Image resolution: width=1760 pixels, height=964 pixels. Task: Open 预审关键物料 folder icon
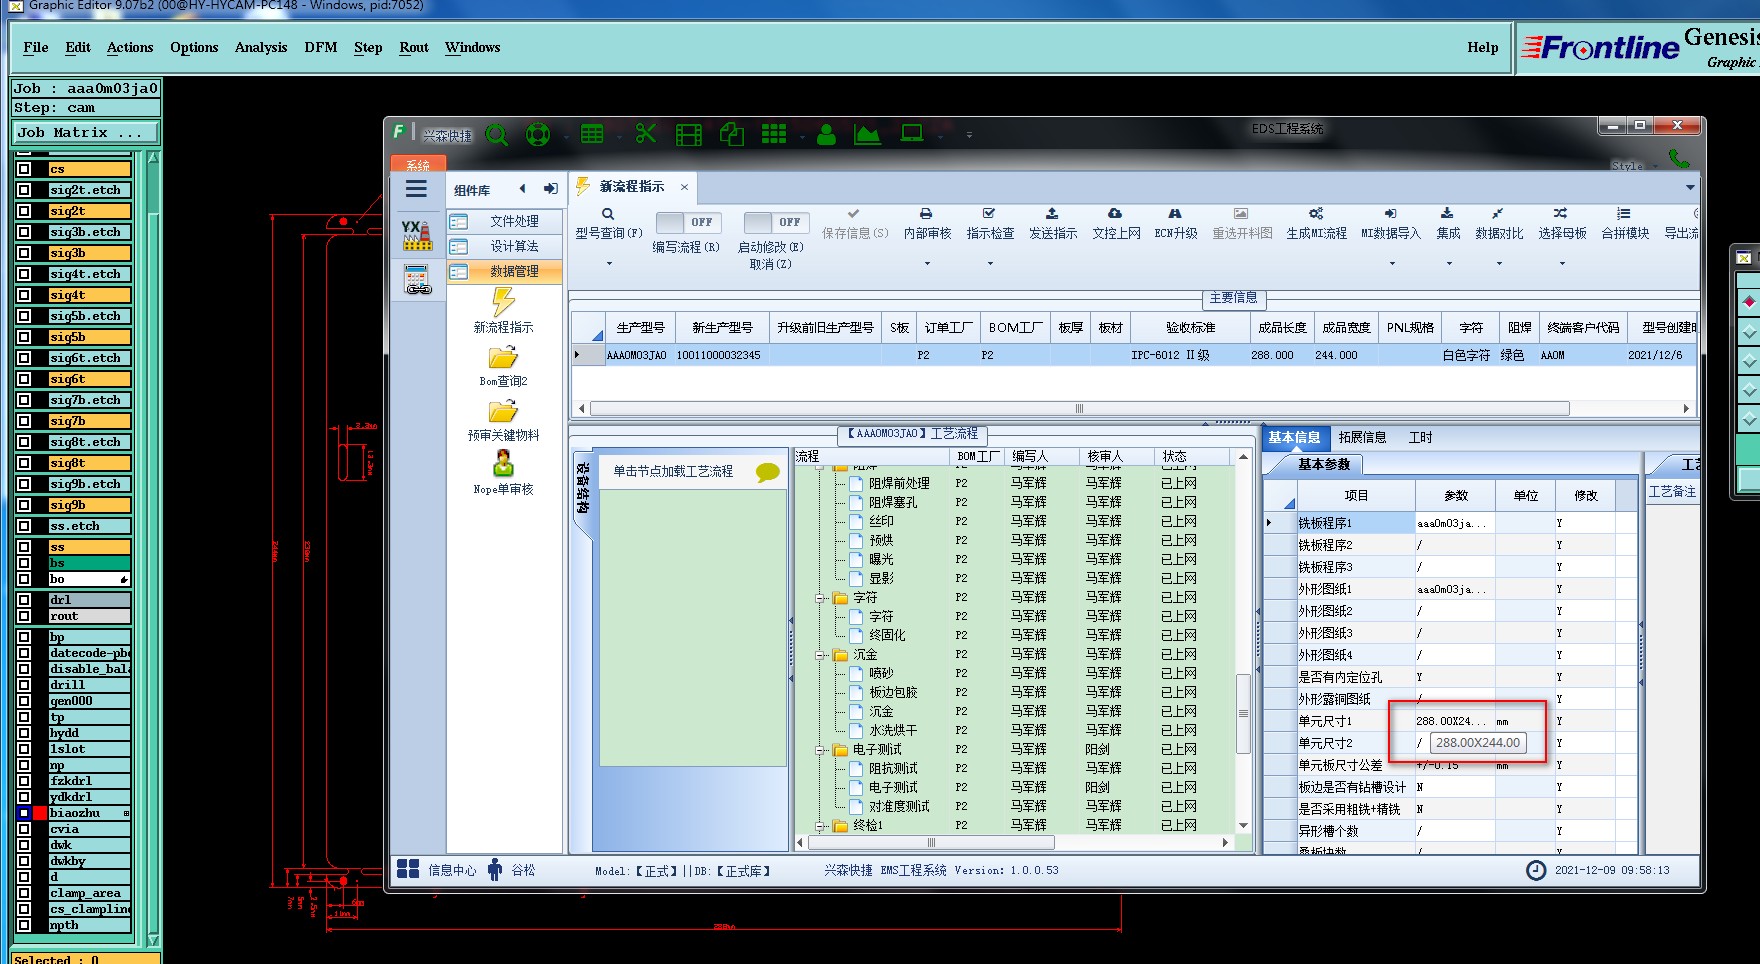click(x=503, y=411)
